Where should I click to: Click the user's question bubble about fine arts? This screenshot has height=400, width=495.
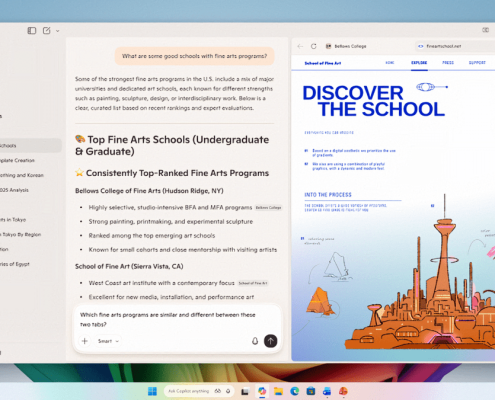(195, 56)
